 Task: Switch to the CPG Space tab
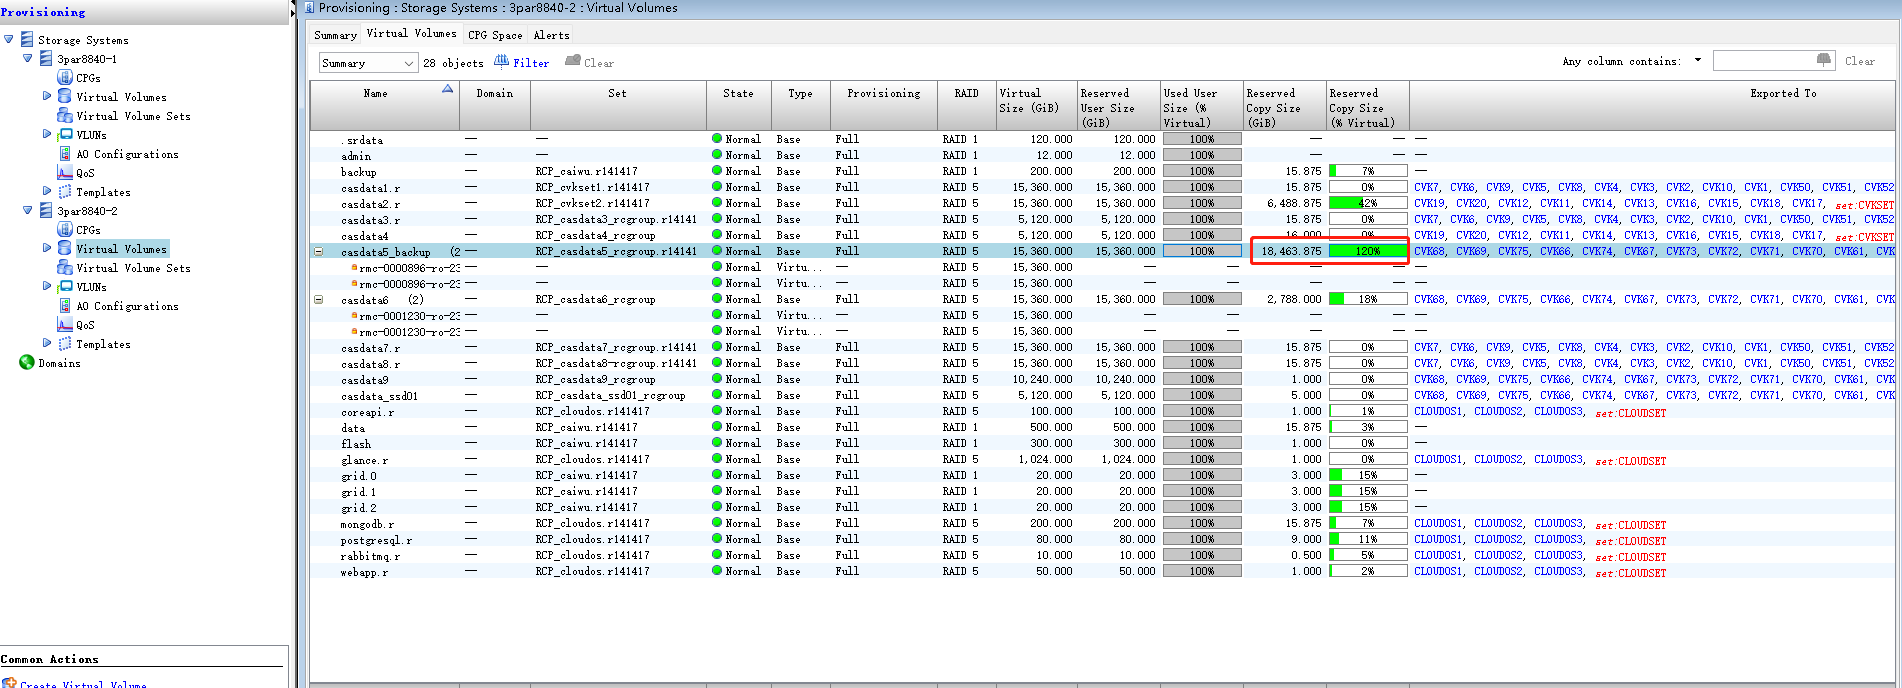(495, 35)
